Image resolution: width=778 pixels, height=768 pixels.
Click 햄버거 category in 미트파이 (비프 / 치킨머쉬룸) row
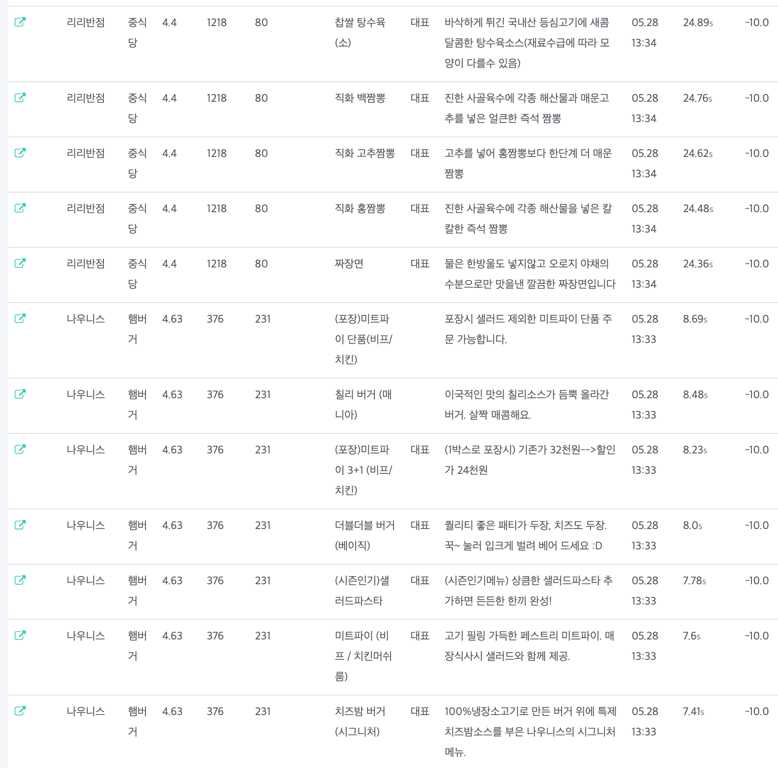click(x=137, y=646)
